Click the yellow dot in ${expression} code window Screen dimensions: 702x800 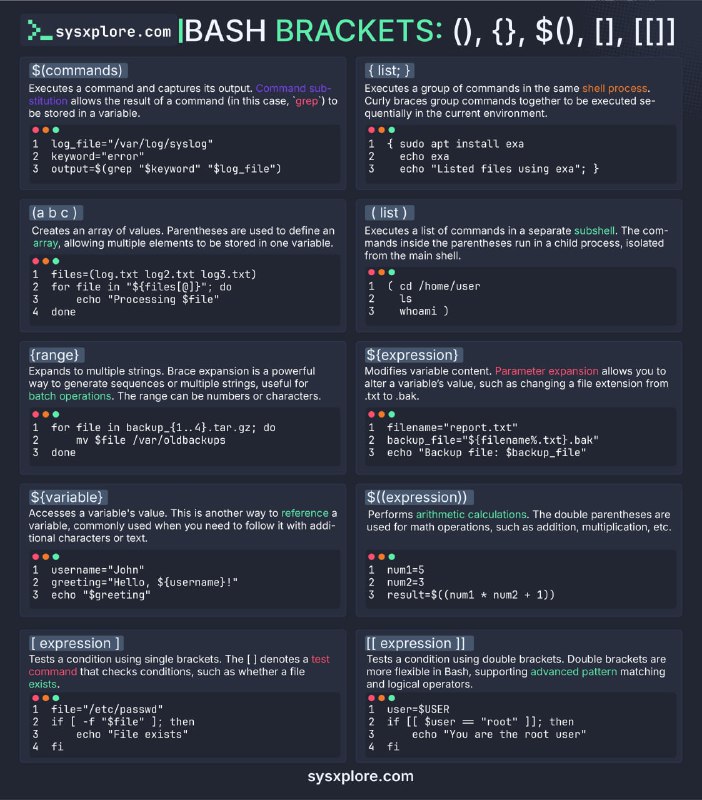(382, 413)
